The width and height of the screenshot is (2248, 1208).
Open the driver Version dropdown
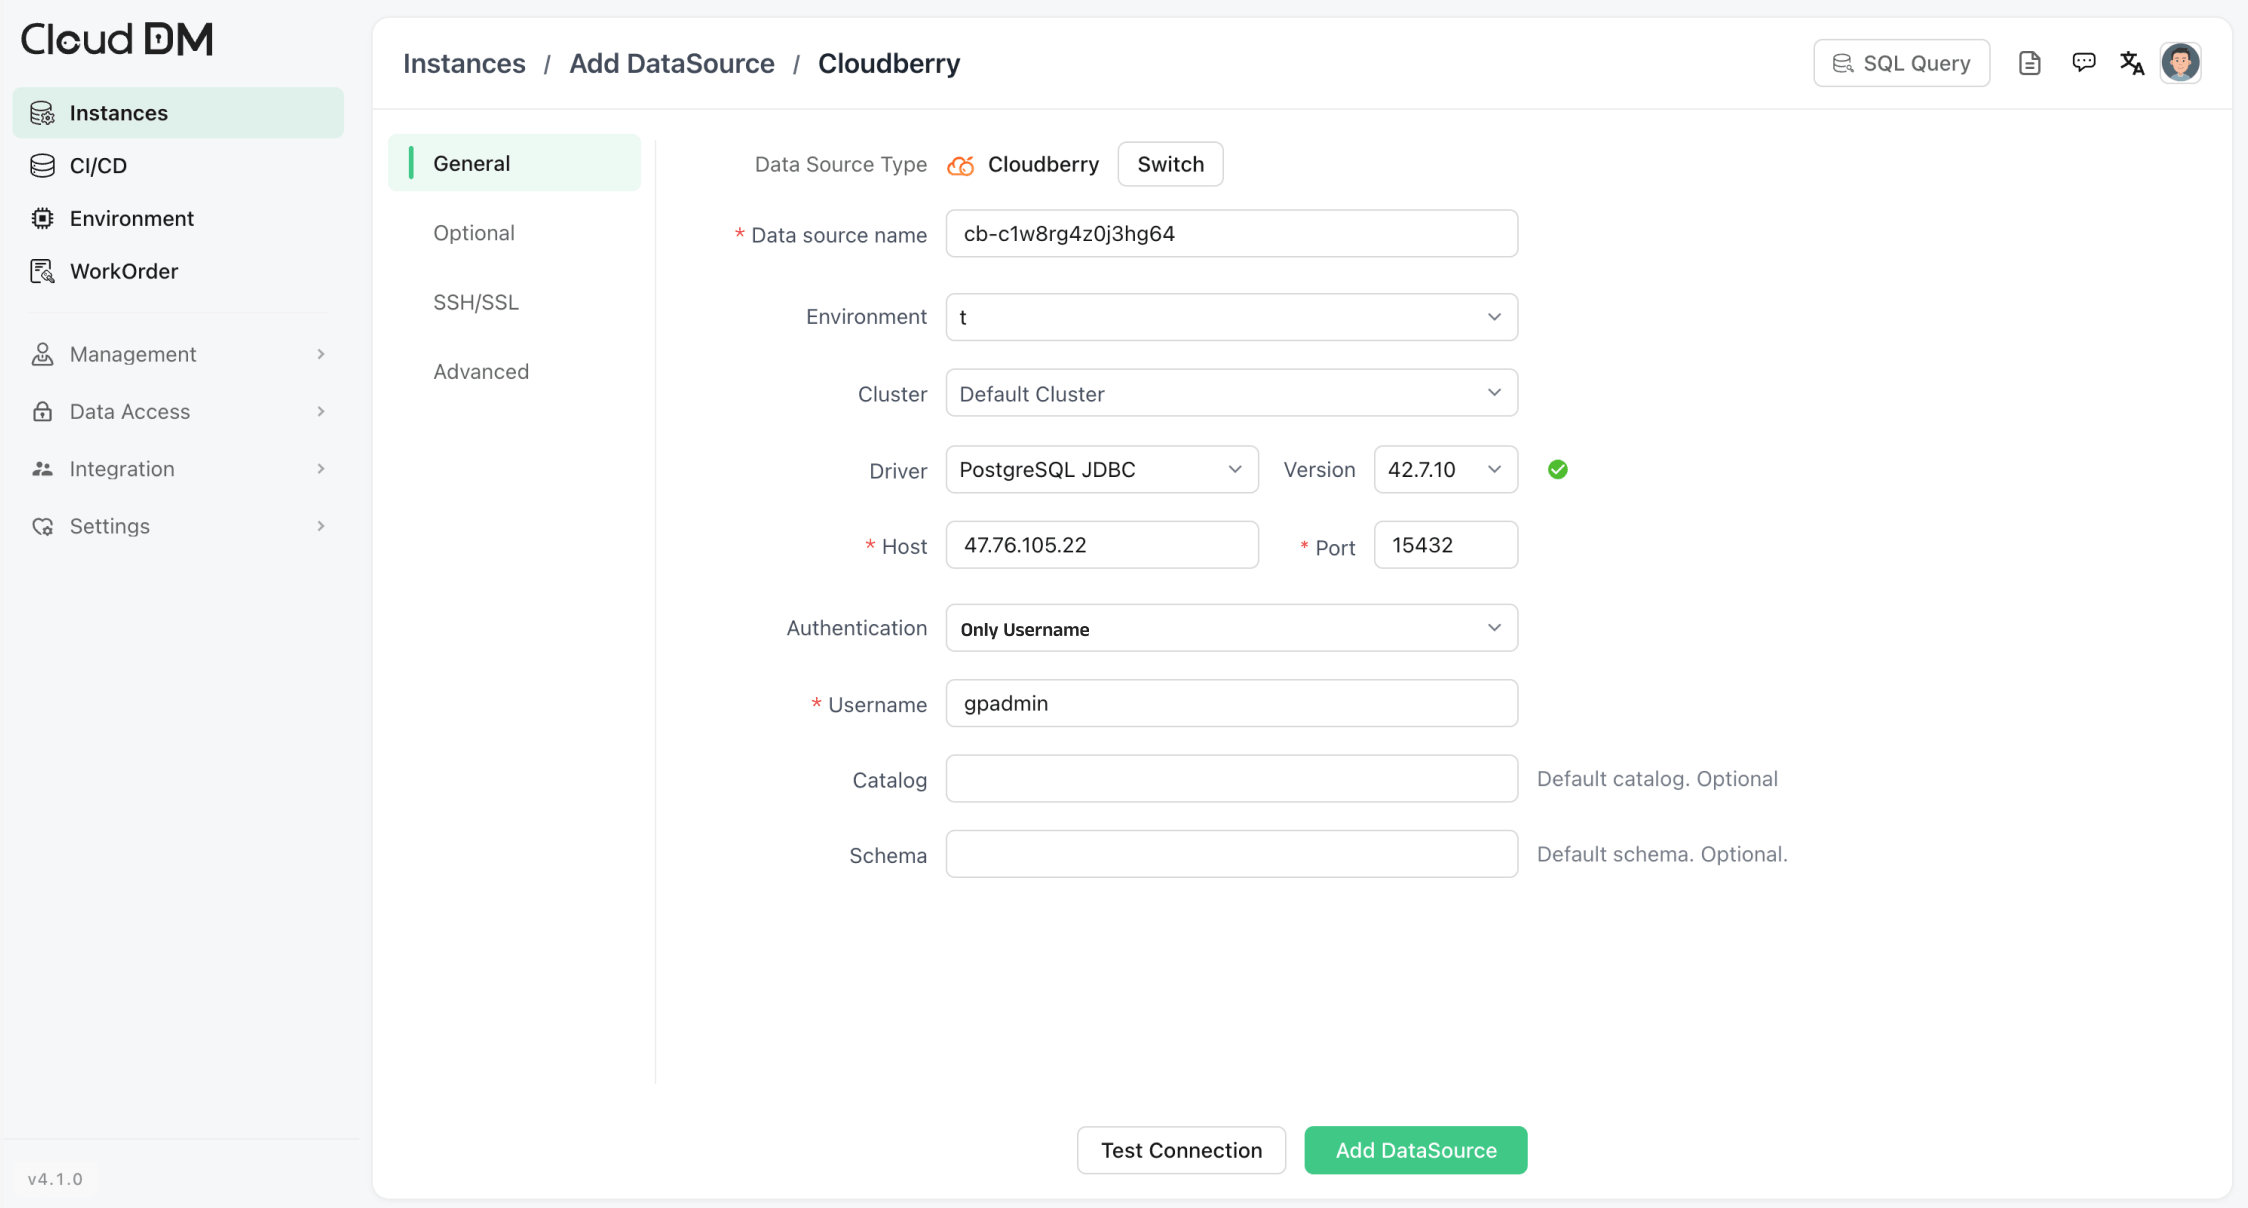pos(1446,469)
